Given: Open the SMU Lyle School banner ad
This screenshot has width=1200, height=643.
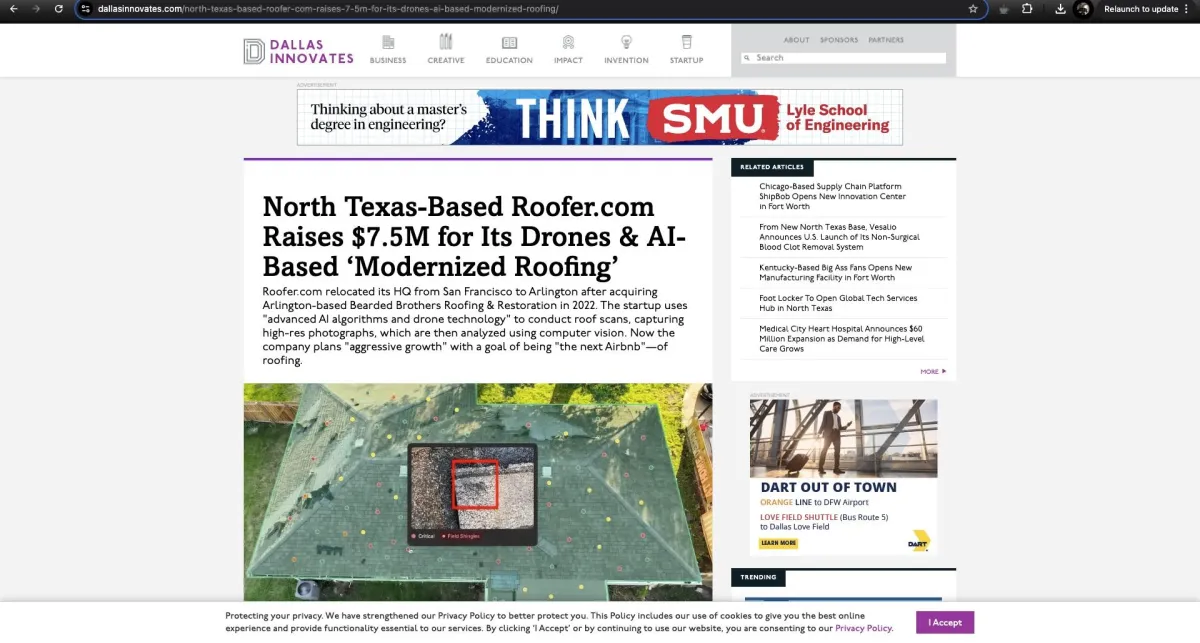Looking at the screenshot, I should point(600,117).
